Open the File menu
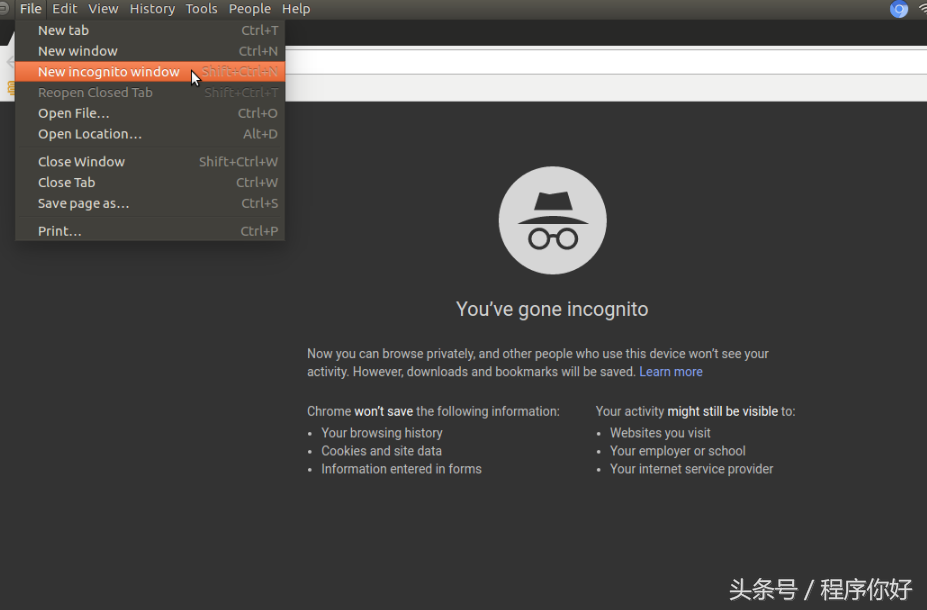The image size is (927, 610). 31,9
